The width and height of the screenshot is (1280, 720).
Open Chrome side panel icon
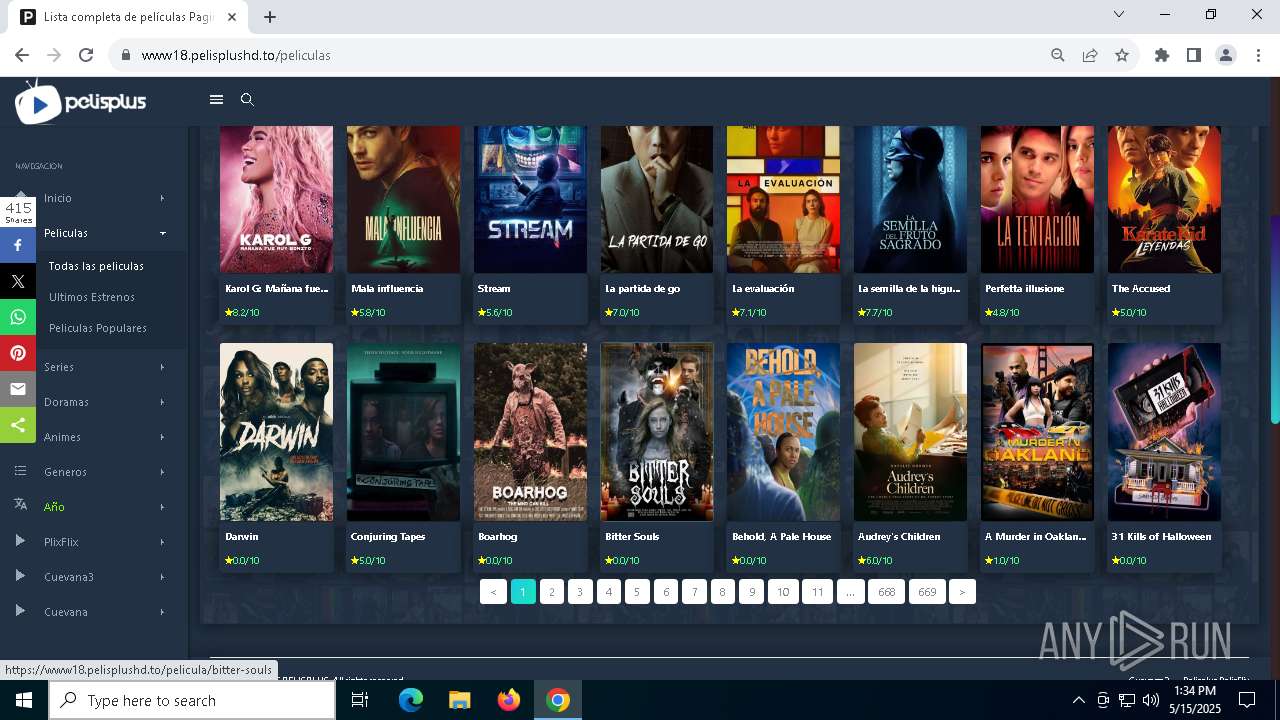pyautogui.click(x=1194, y=55)
